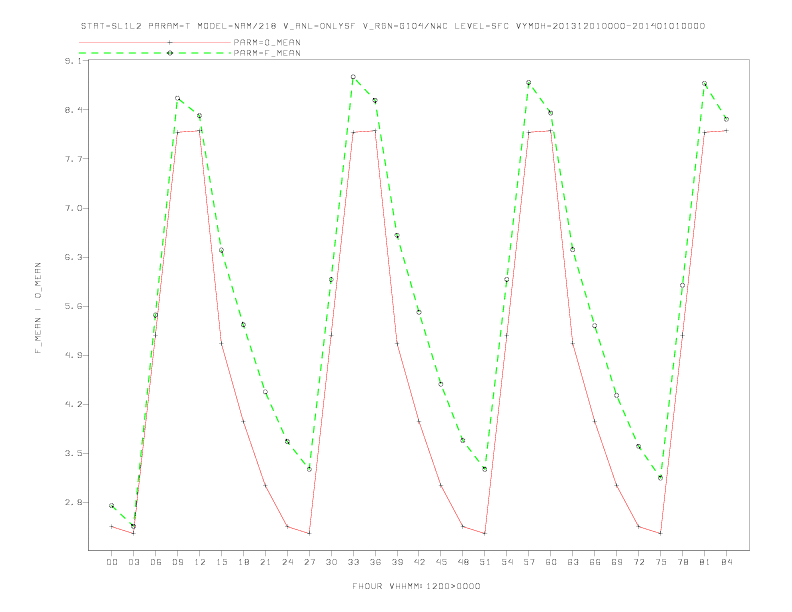Click the 69 forecast hour tick label
The height and width of the screenshot is (612, 792).
point(617,562)
